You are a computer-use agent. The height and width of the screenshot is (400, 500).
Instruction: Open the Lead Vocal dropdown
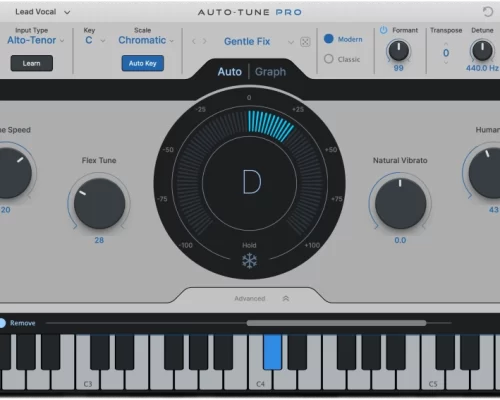43,12
